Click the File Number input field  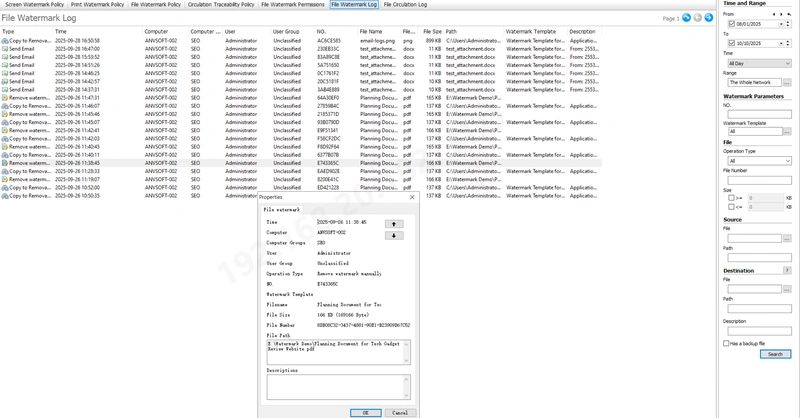pyautogui.click(x=759, y=180)
